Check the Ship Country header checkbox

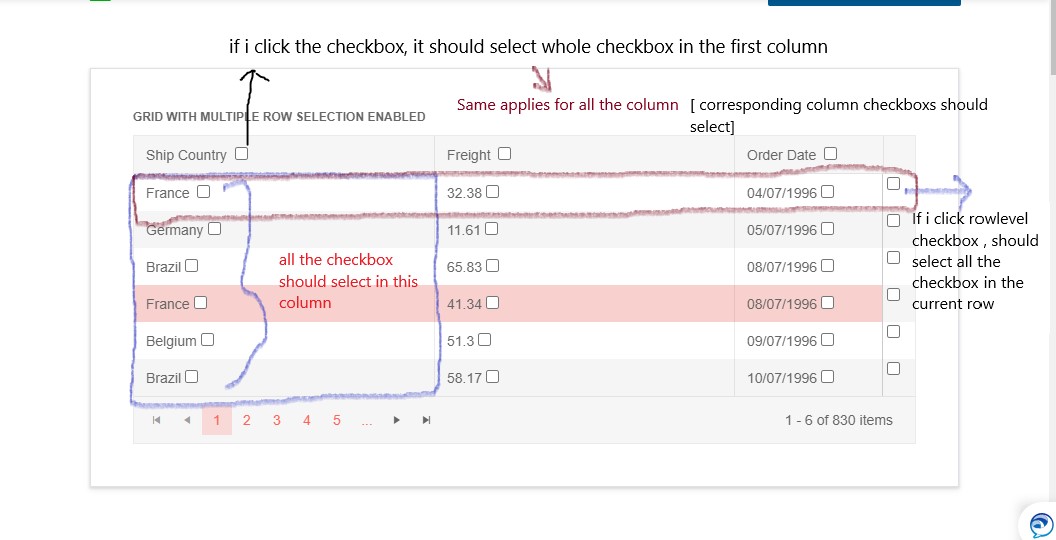pos(241,154)
